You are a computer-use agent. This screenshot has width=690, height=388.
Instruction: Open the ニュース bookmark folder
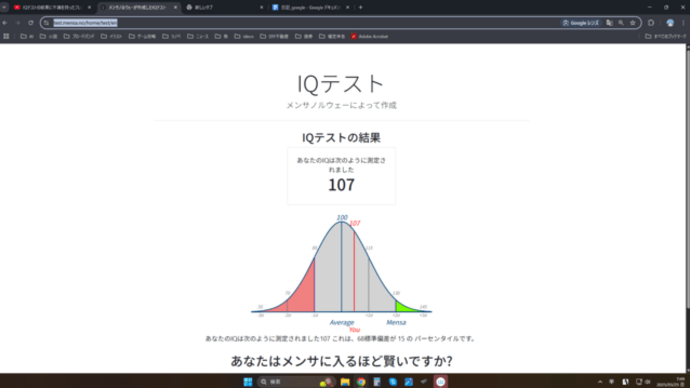(198, 37)
